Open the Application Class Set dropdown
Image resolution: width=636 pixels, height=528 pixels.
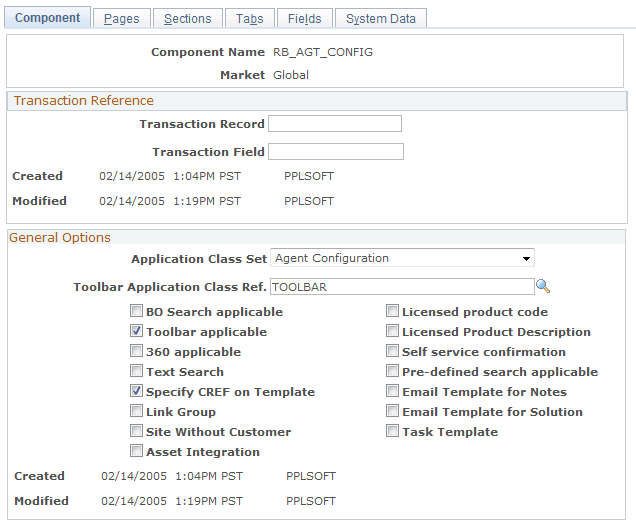pos(402,258)
